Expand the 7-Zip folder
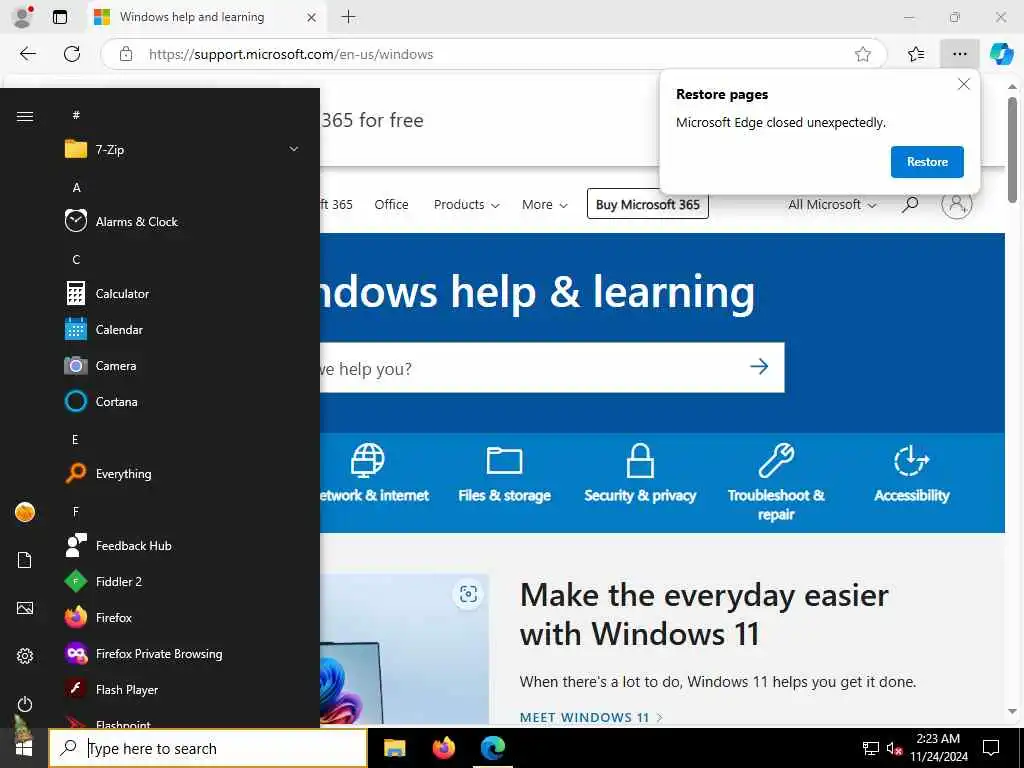 click(183, 150)
